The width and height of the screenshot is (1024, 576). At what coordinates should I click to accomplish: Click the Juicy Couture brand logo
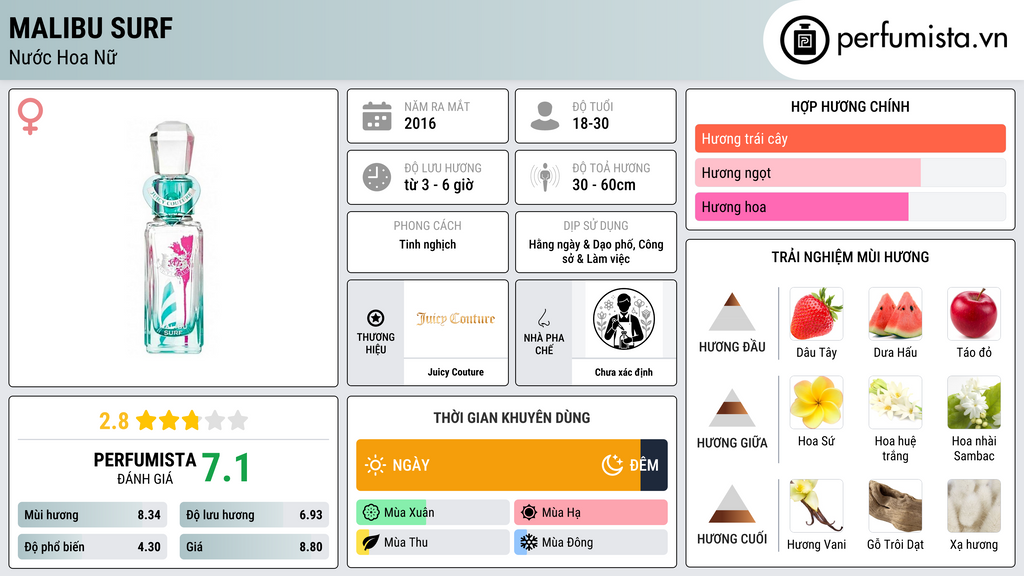(x=456, y=319)
